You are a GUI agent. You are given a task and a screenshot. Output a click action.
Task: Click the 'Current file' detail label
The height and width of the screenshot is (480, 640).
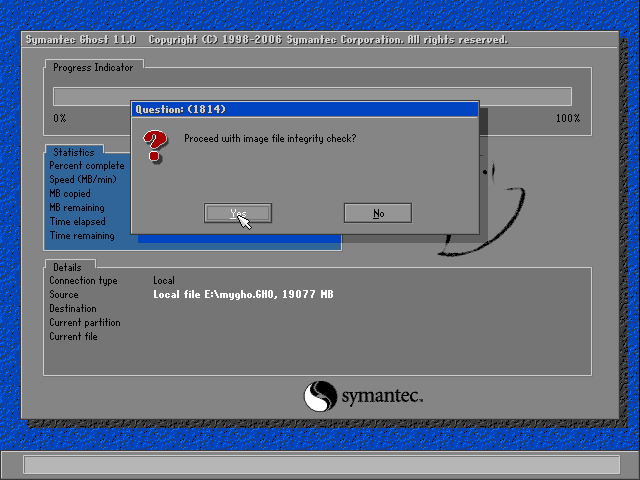tap(73, 336)
